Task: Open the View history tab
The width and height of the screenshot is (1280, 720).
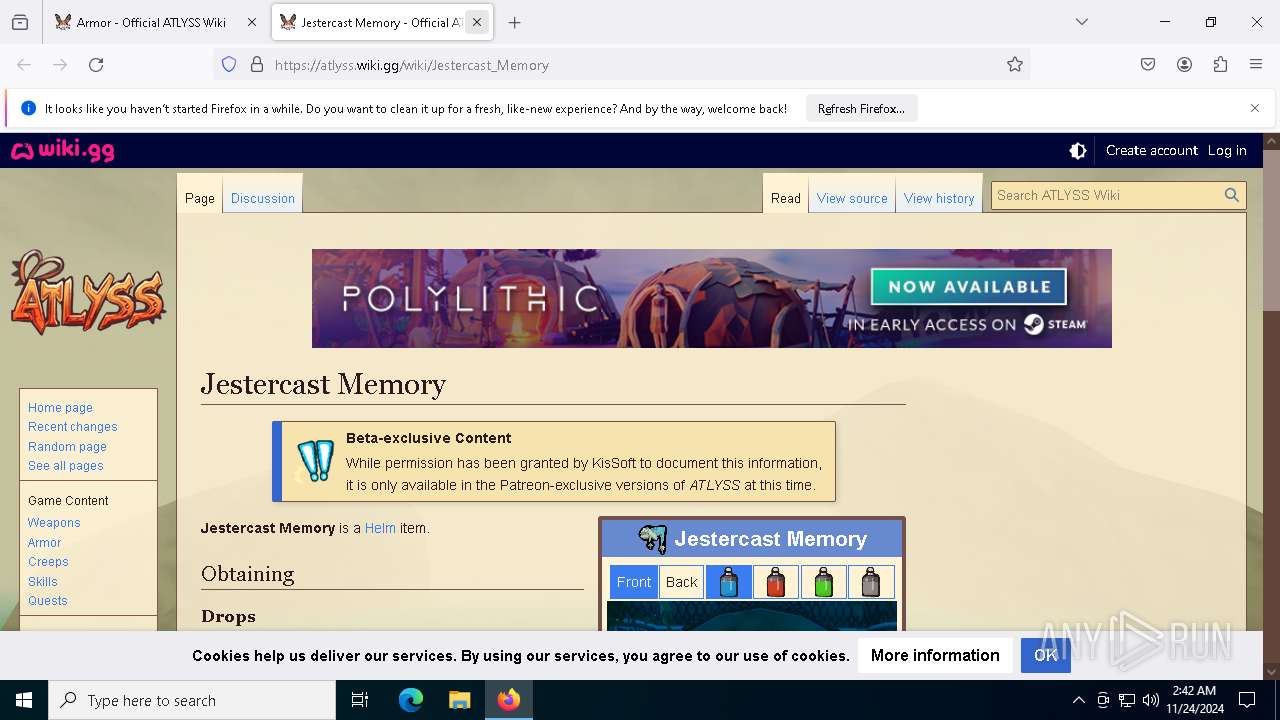Action: pos(939,198)
